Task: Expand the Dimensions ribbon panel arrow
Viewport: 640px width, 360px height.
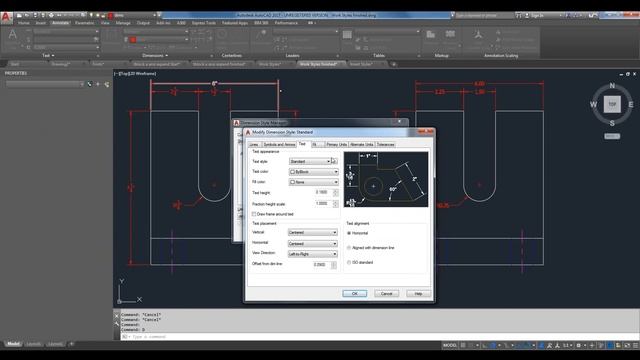Action: [x=166, y=56]
